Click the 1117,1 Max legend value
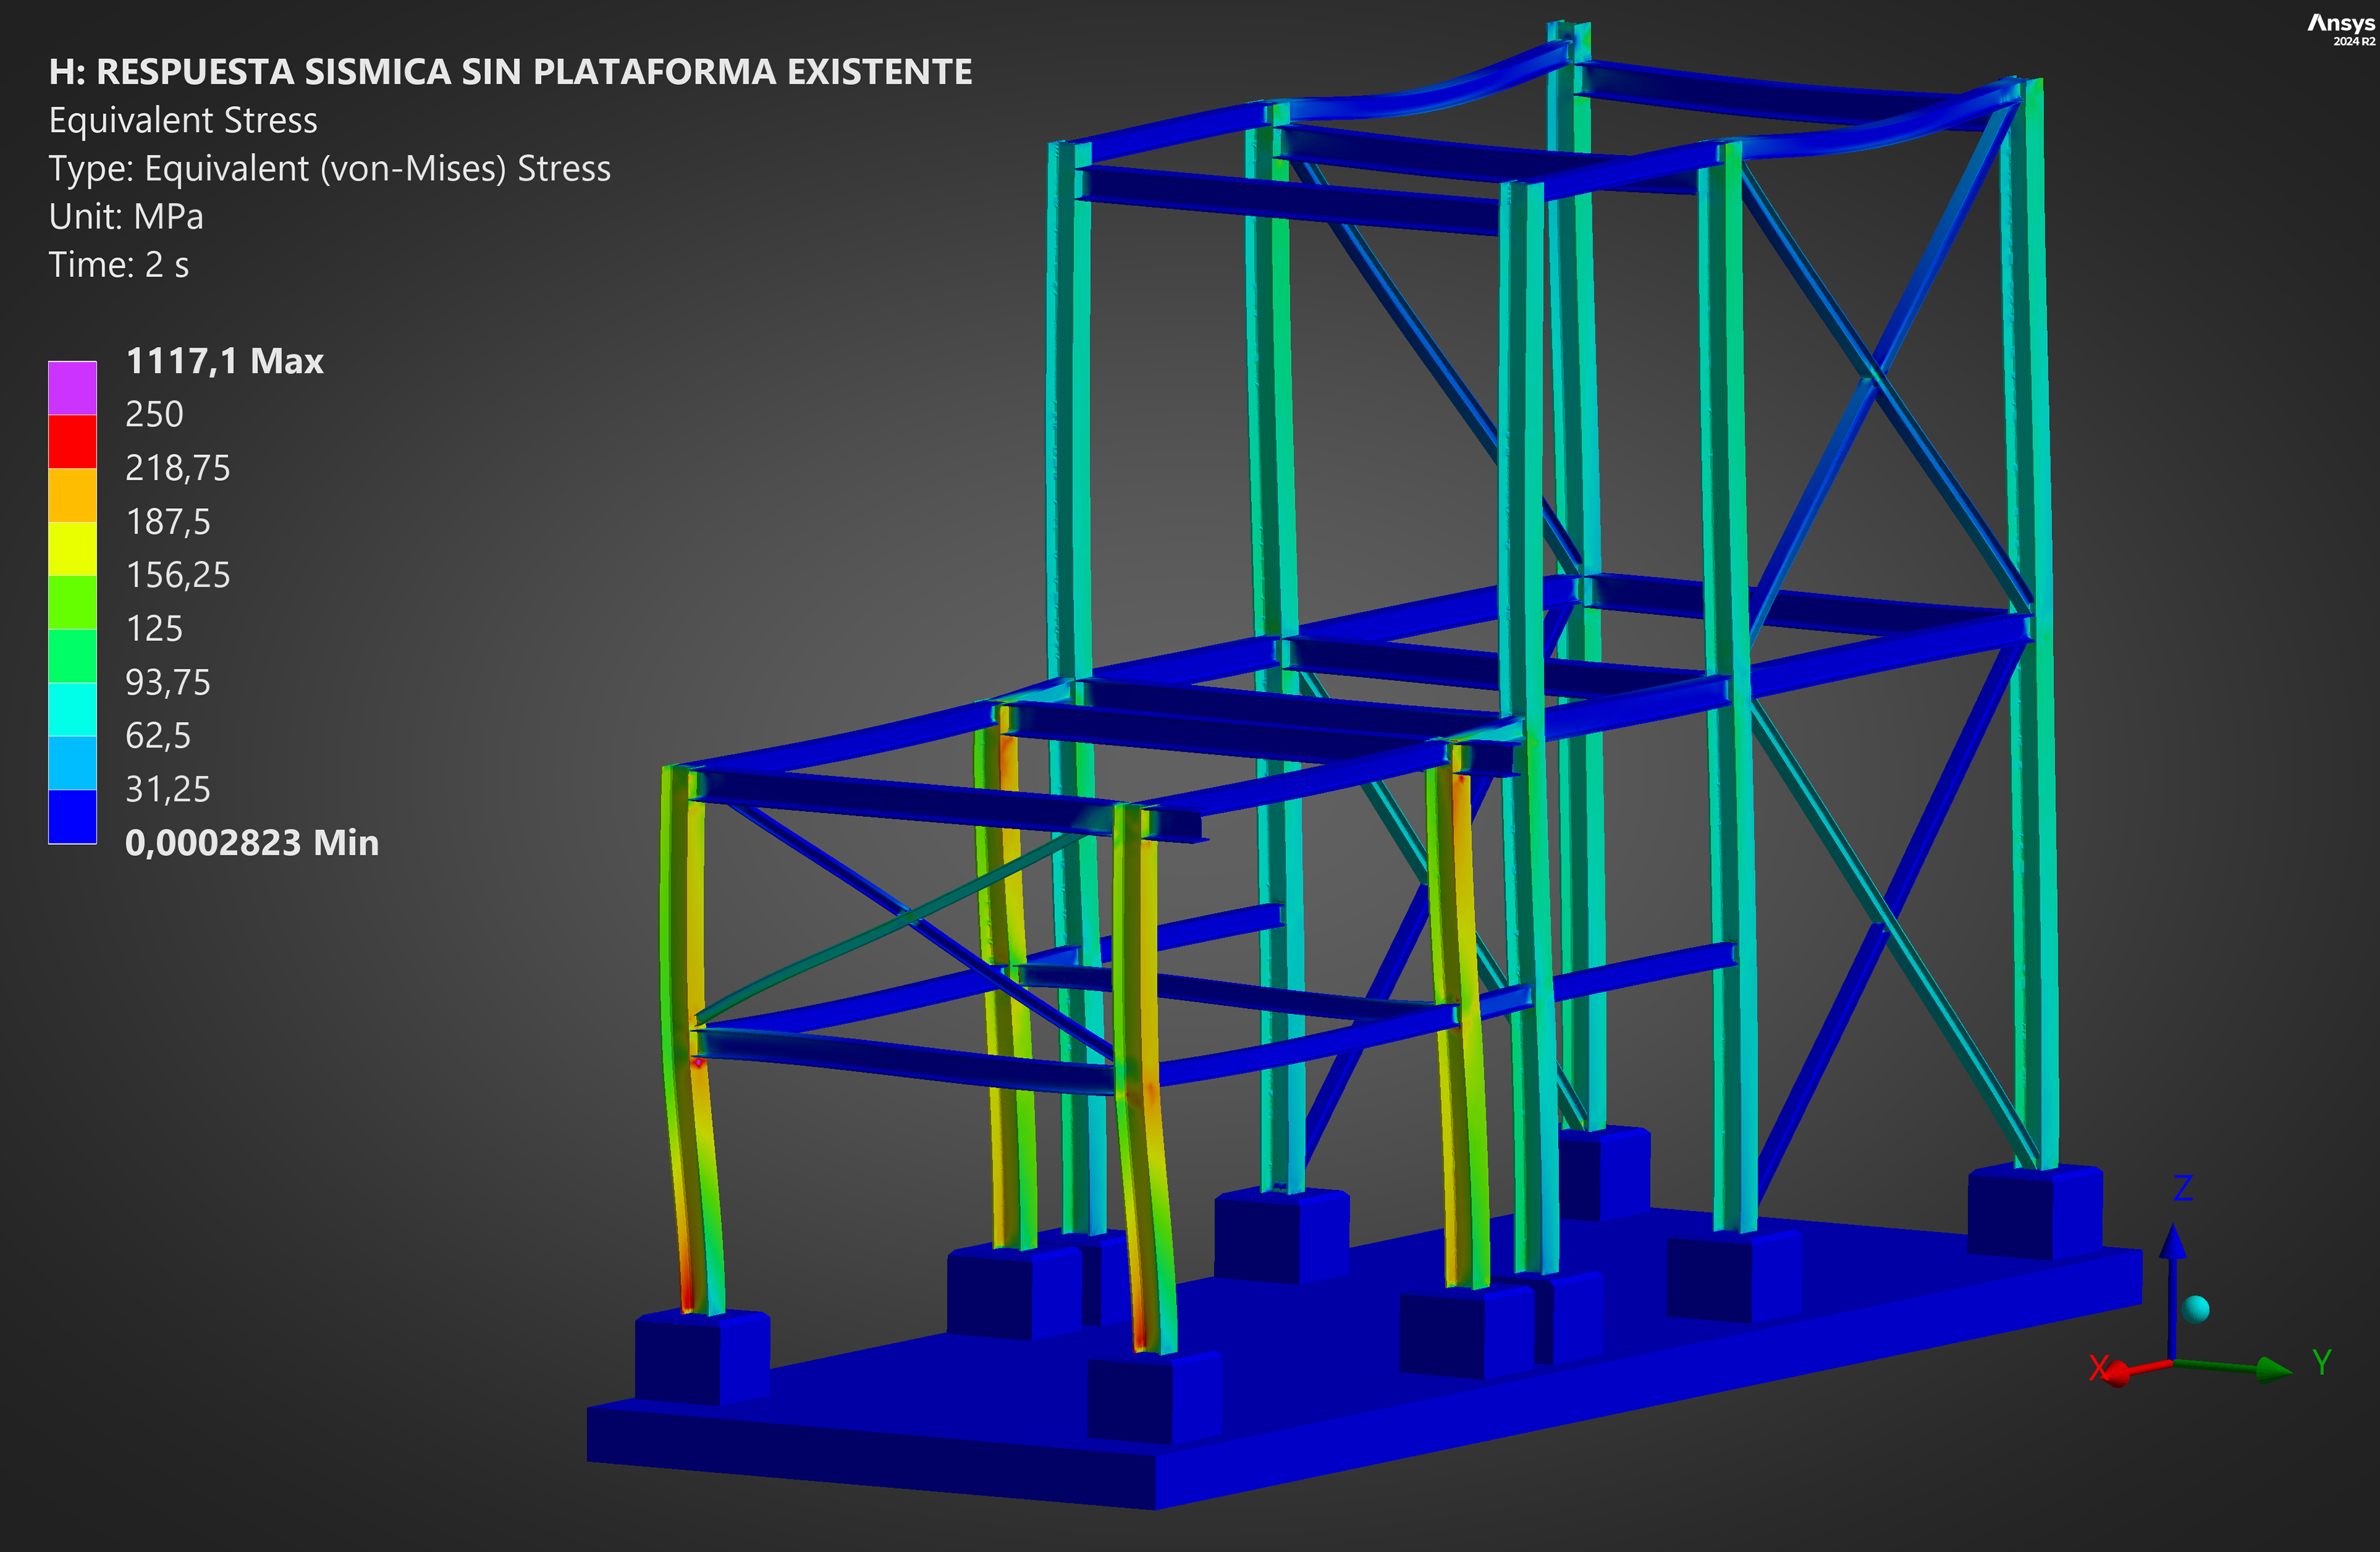The image size is (2380, 1552). pyautogui.click(x=224, y=361)
